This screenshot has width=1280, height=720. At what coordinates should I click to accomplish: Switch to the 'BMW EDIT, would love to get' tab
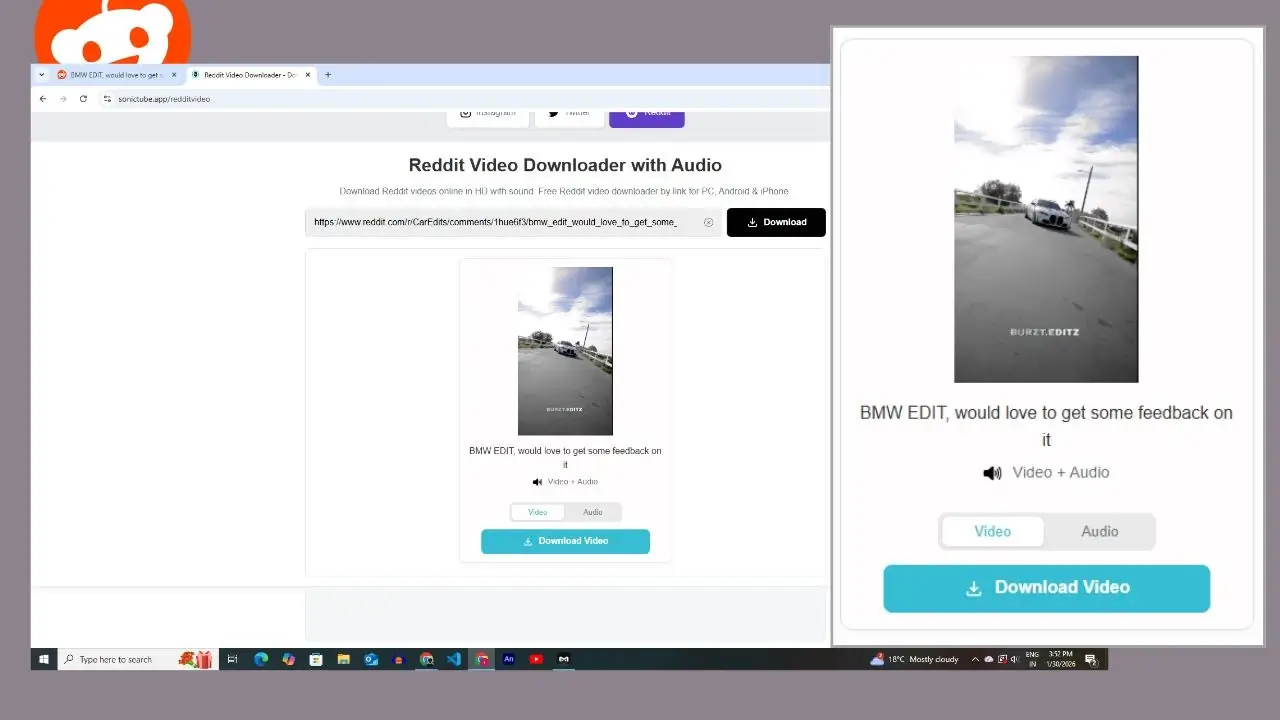coord(116,75)
